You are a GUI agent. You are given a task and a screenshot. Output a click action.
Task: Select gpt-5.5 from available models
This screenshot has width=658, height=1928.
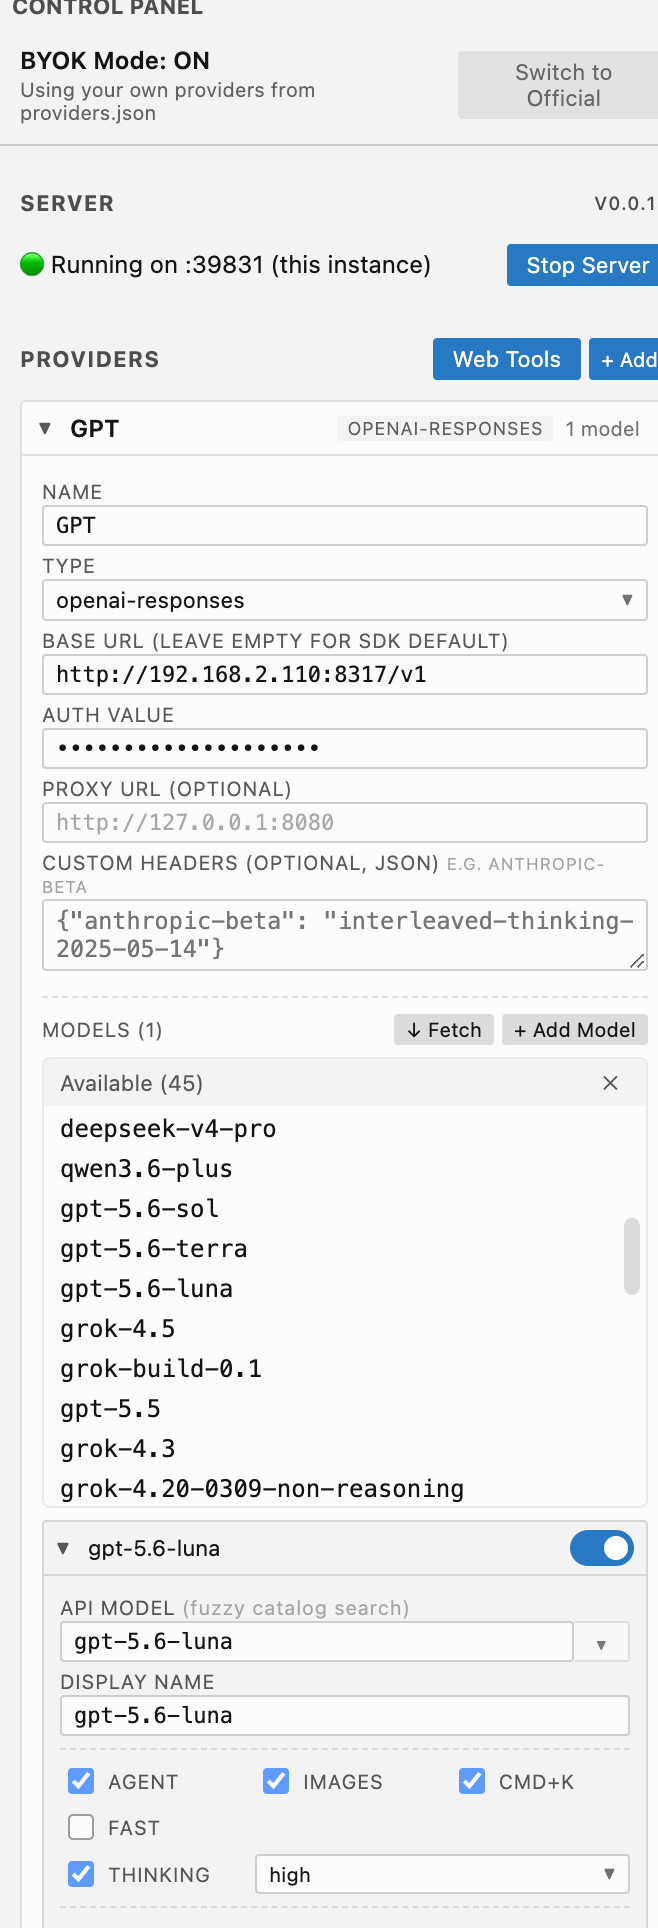coord(345,1409)
